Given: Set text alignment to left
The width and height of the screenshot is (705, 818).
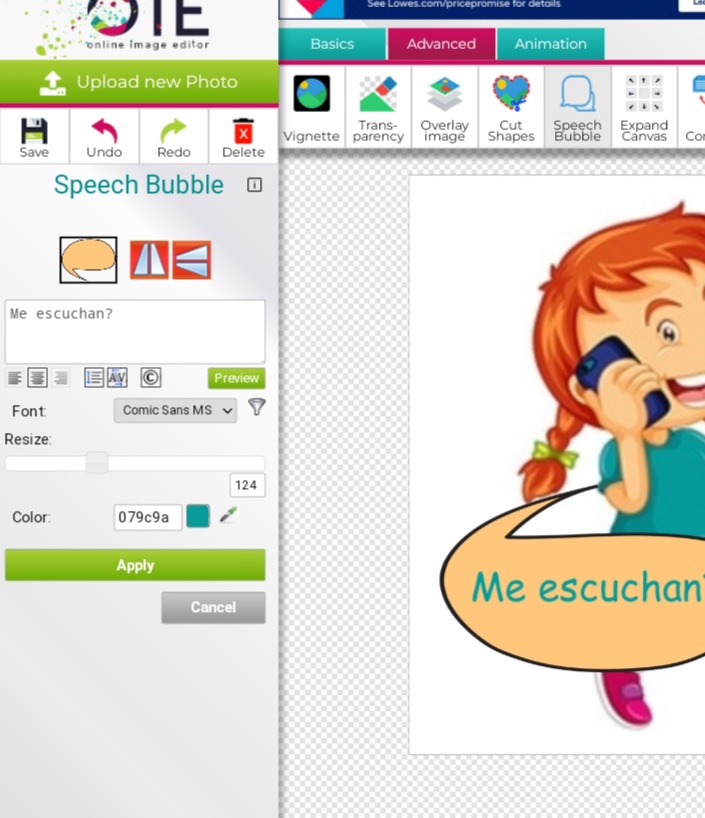Looking at the screenshot, I should 15,378.
